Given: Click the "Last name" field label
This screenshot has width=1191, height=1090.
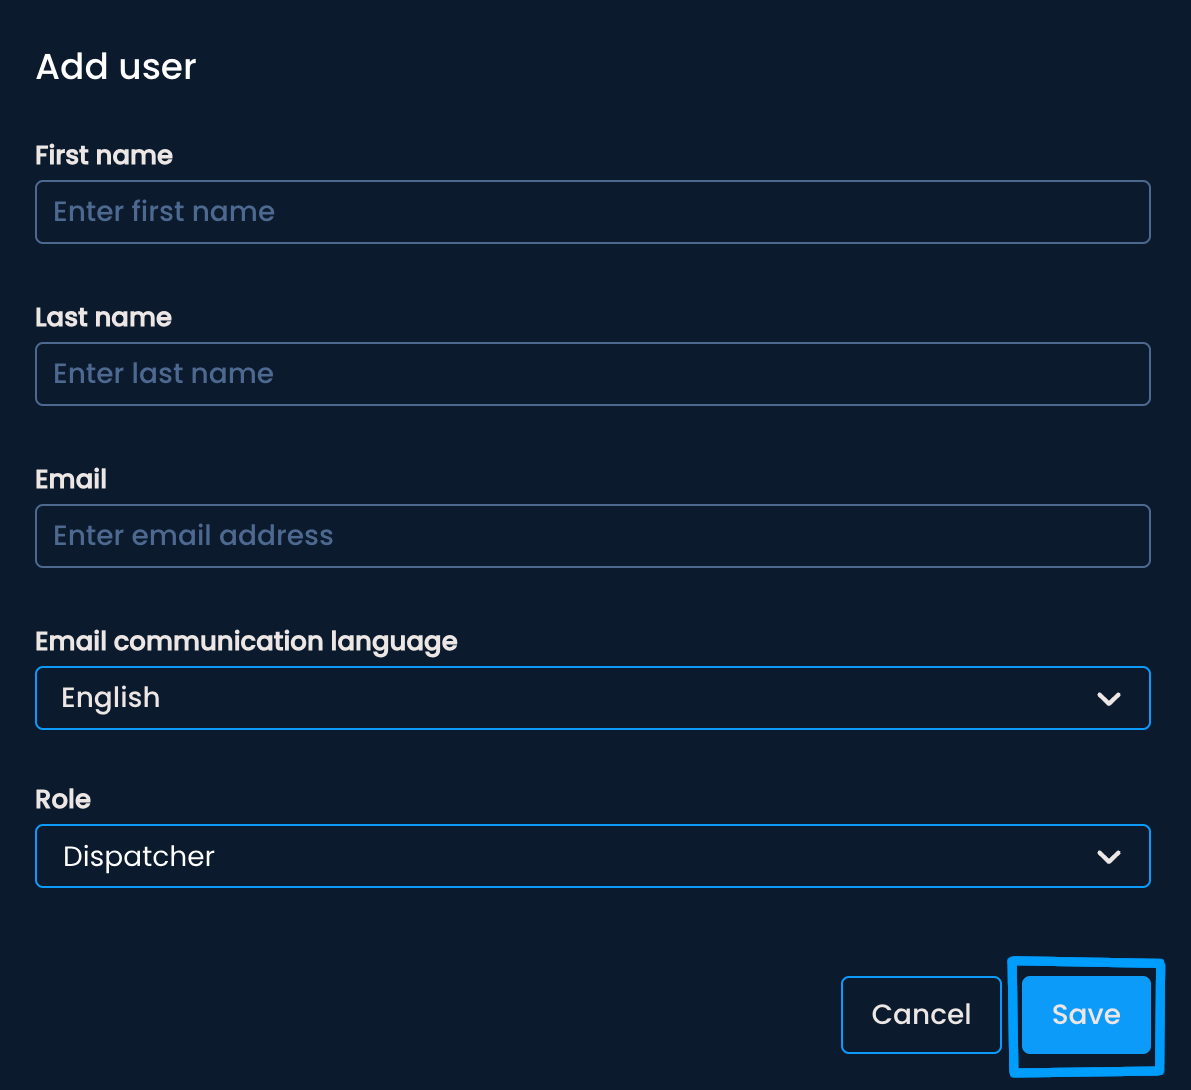Looking at the screenshot, I should pyautogui.click(x=103, y=318).
